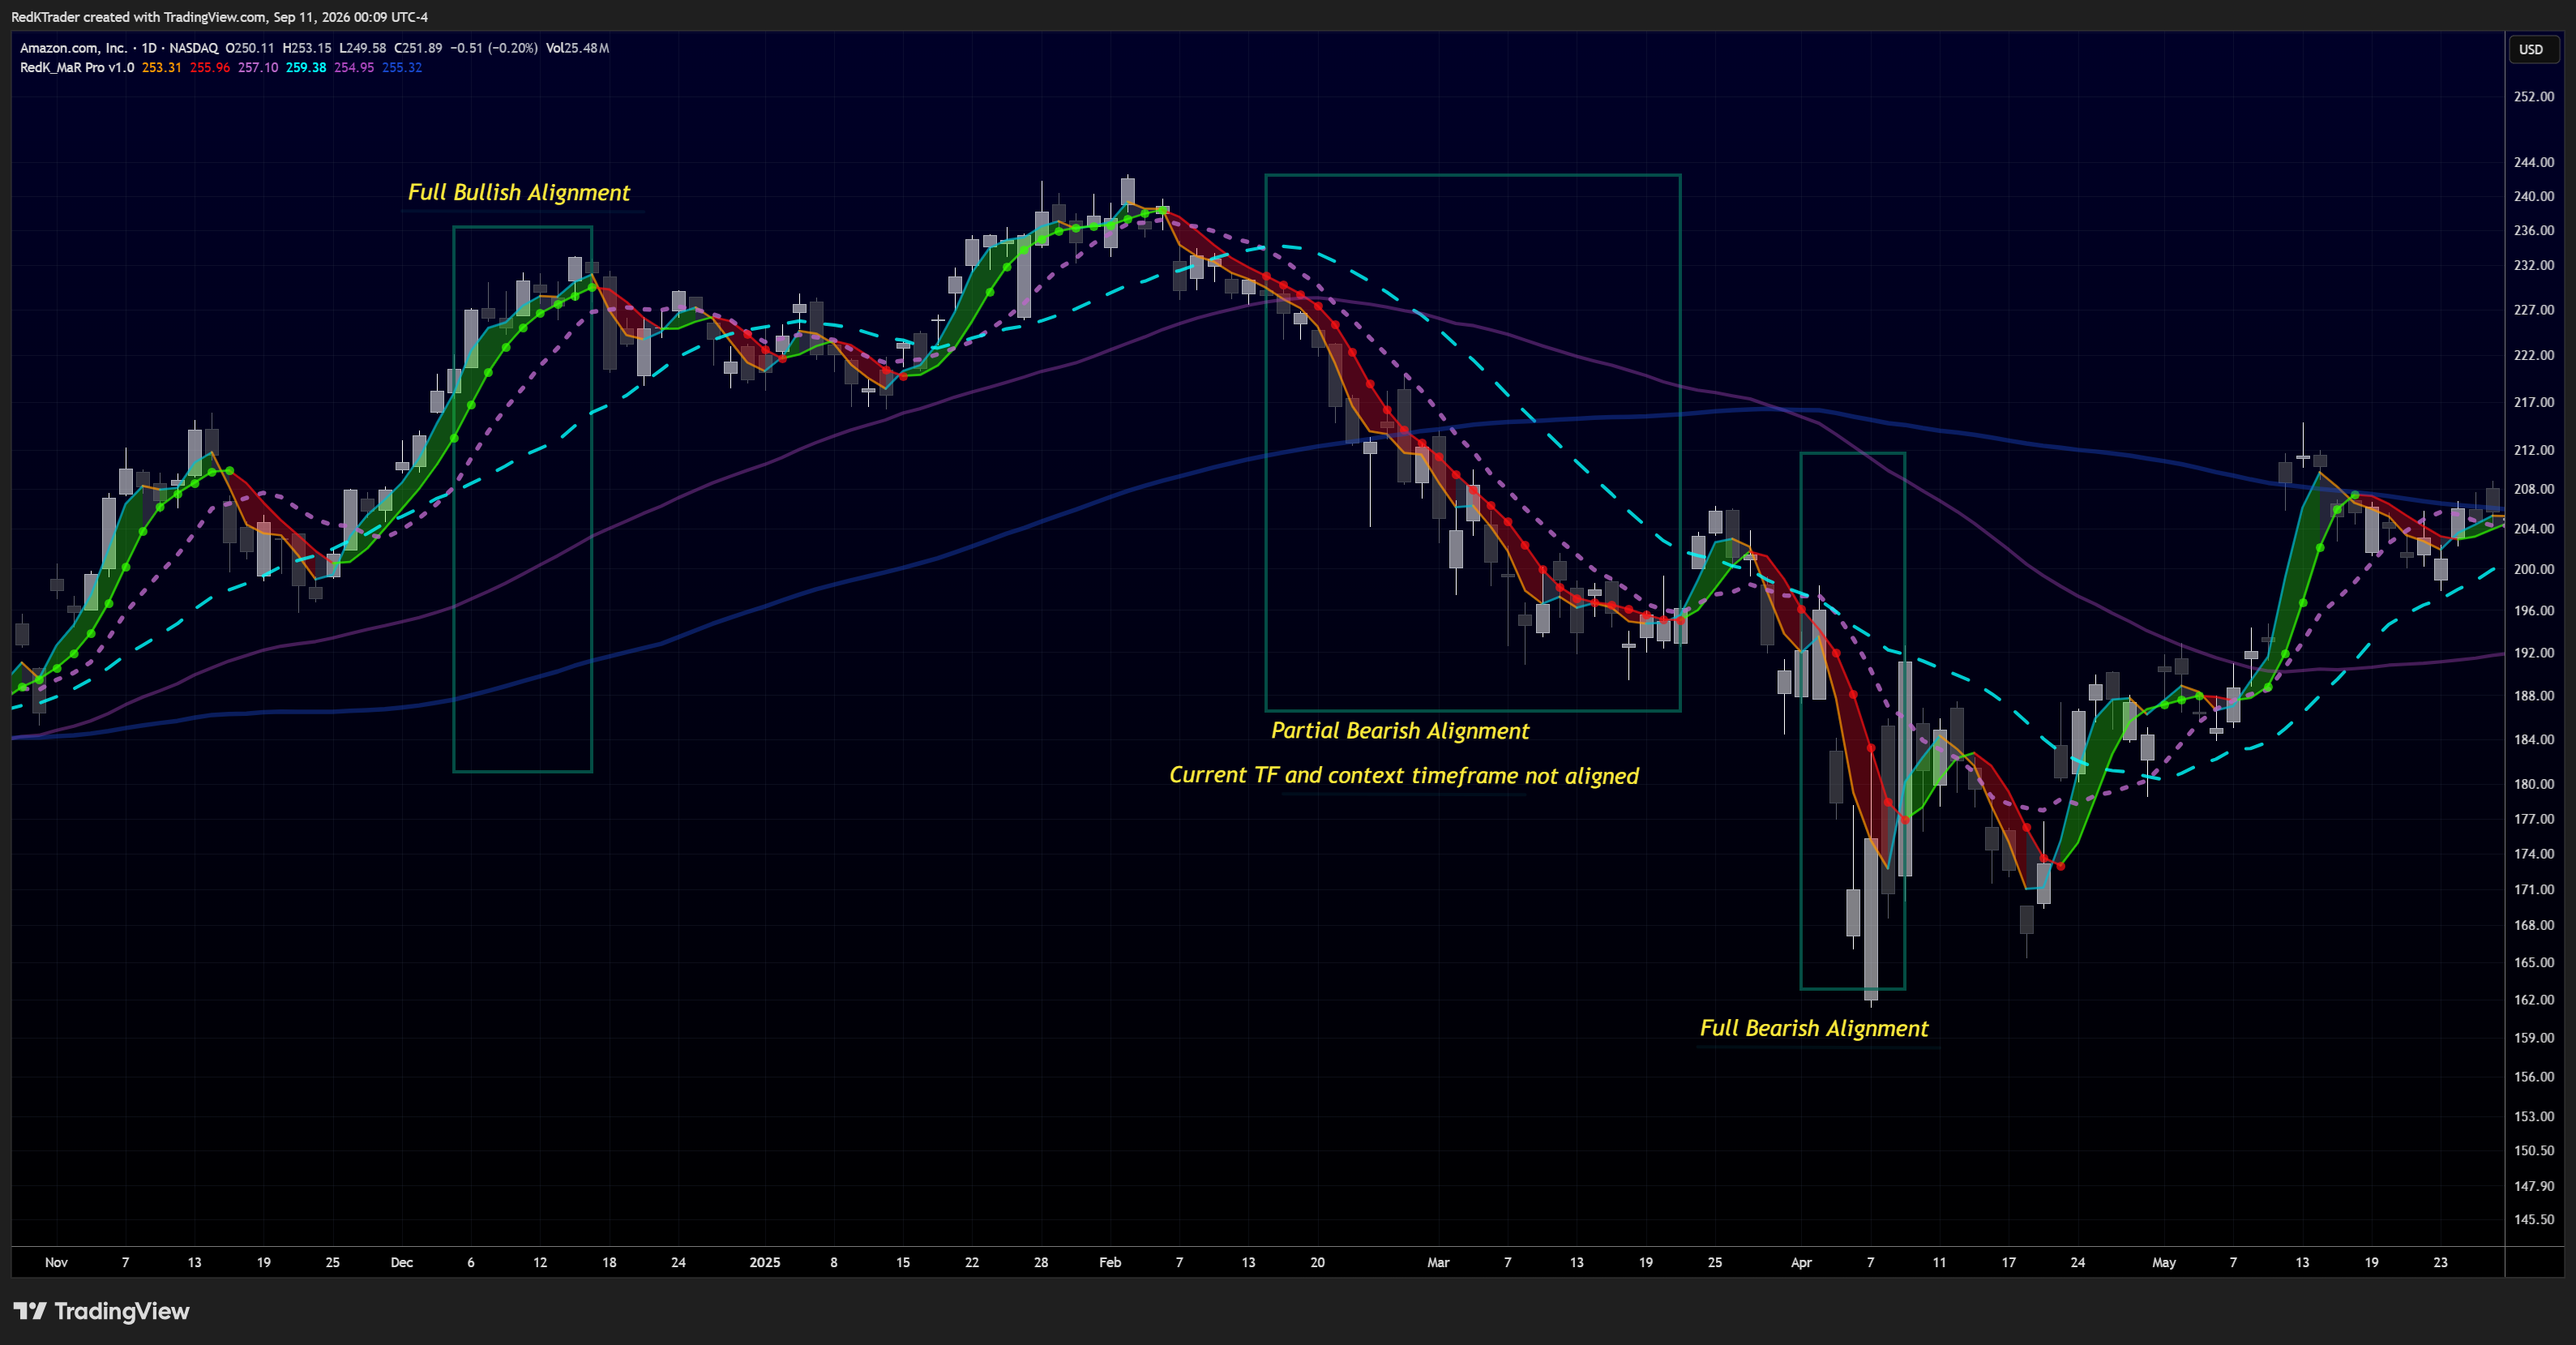Click the 252.00 price axis label
Viewport: 2576px width, 1345px height.
(2534, 97)
